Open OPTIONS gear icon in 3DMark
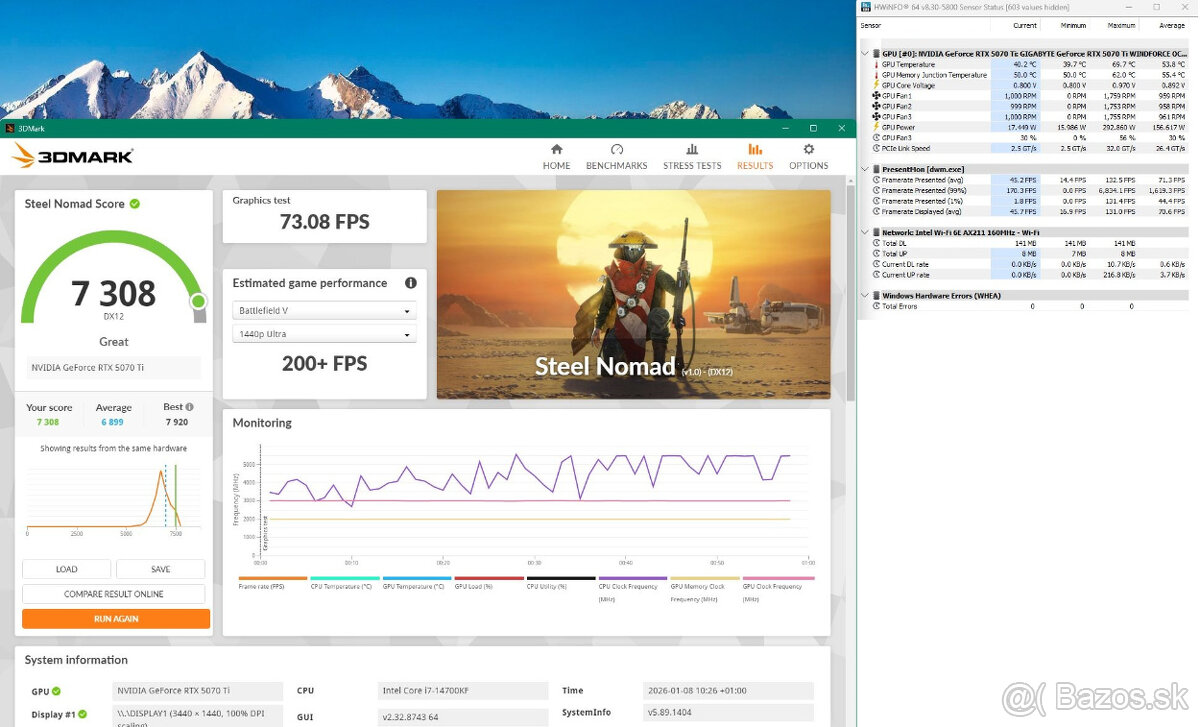 808,150
